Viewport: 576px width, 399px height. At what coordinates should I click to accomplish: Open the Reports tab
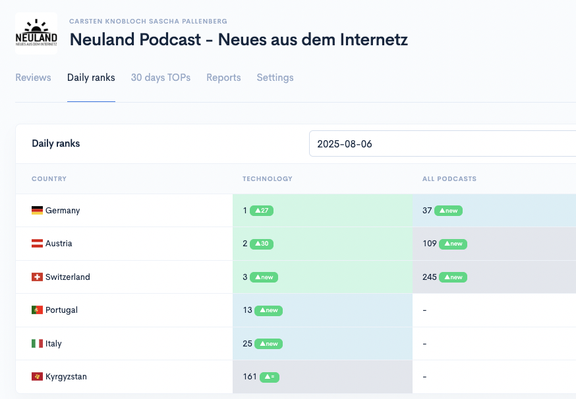pos(223,78)
